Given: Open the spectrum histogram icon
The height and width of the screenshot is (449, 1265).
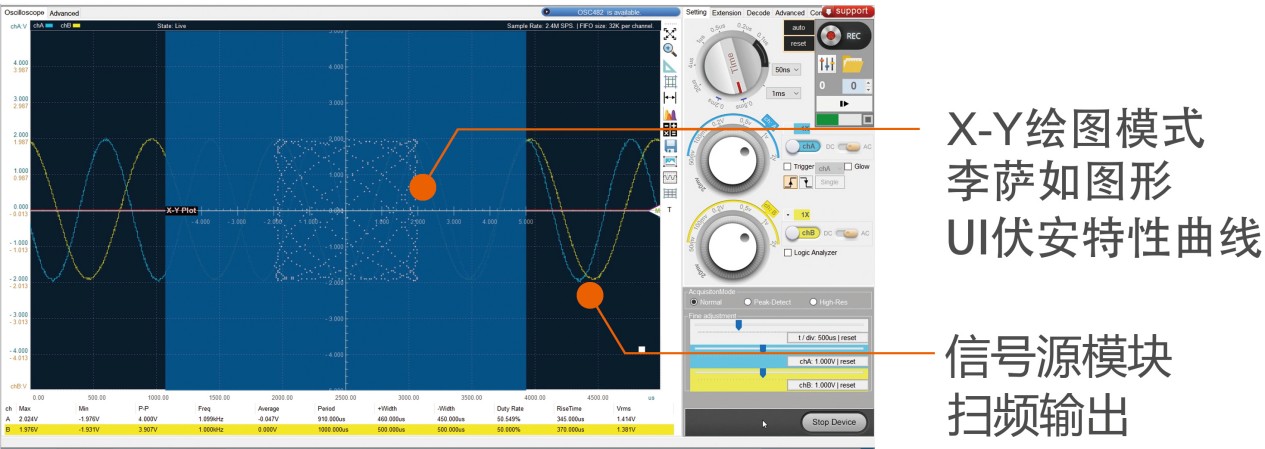Looking at the screenshot, I should tap(670, 114).
